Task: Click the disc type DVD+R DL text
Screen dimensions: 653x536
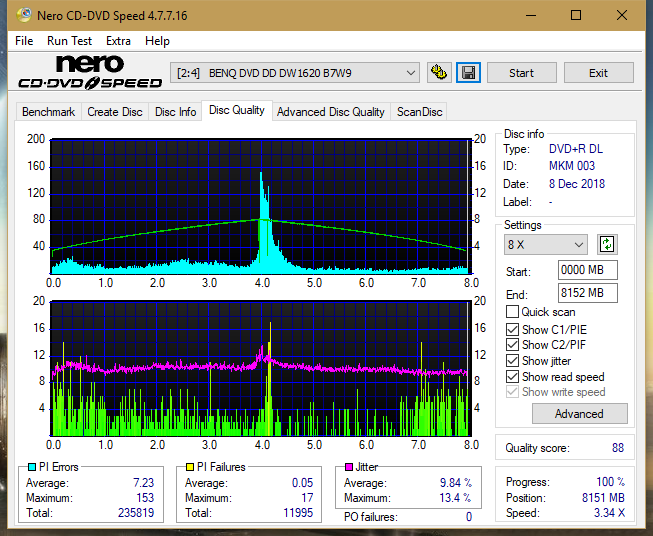Action: (576, 149)
